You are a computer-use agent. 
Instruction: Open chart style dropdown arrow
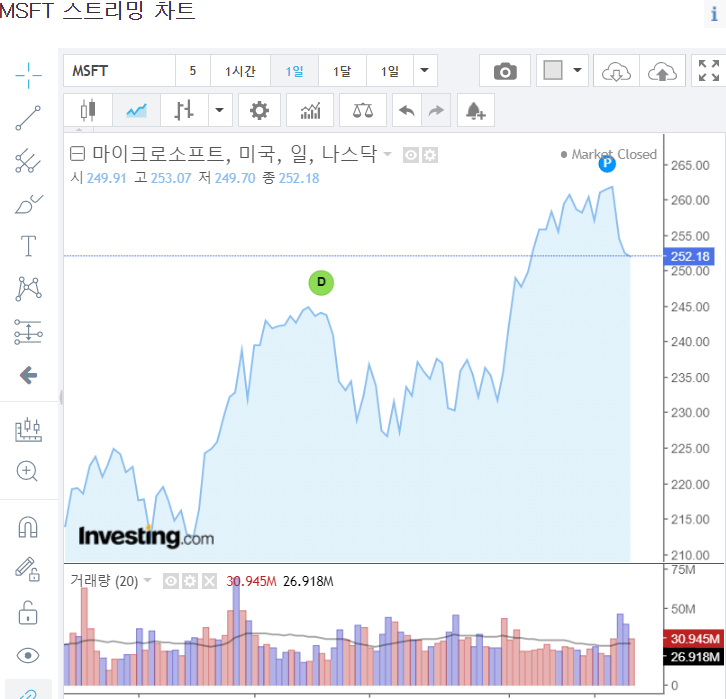pyautogui.click(x=219, y=110)
